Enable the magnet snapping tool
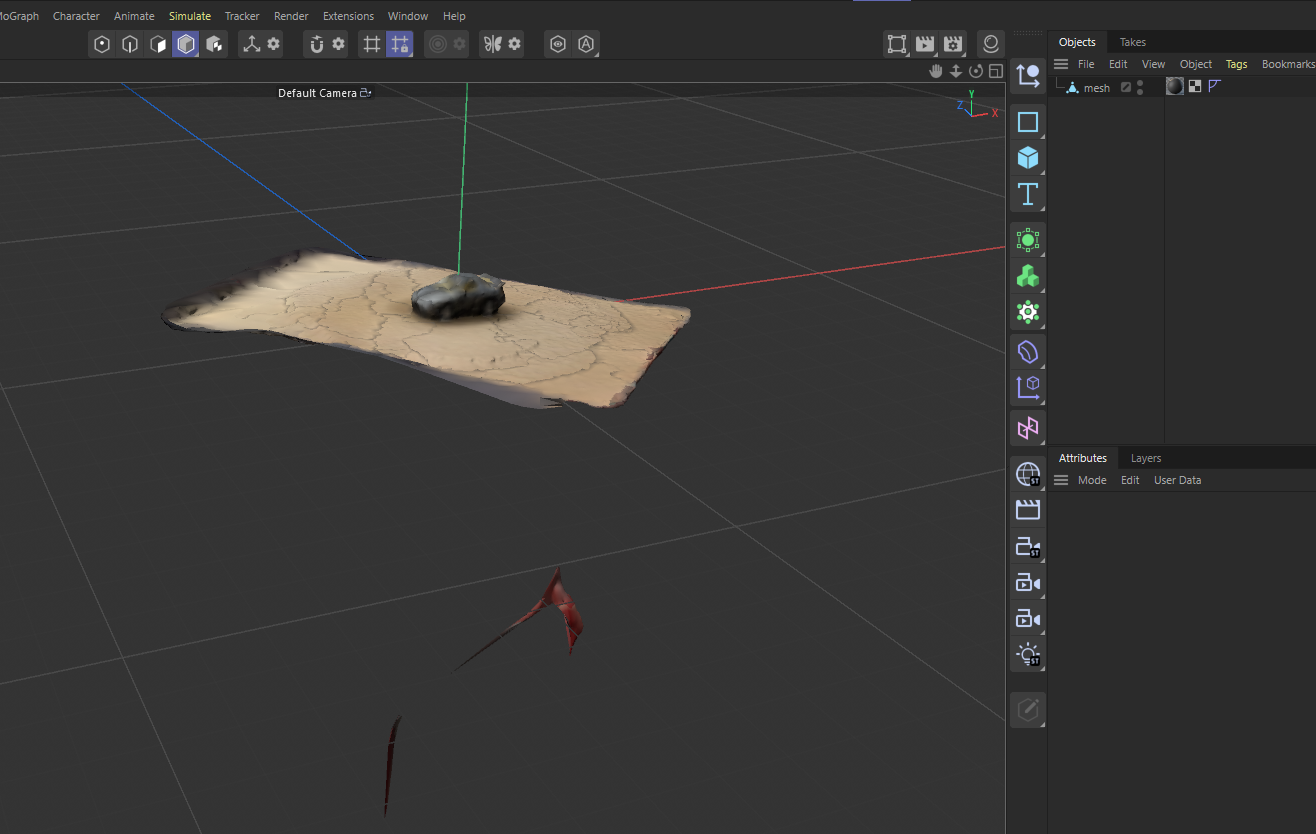The height and width of the screenshot is (834, 1316). pos(317,44)
